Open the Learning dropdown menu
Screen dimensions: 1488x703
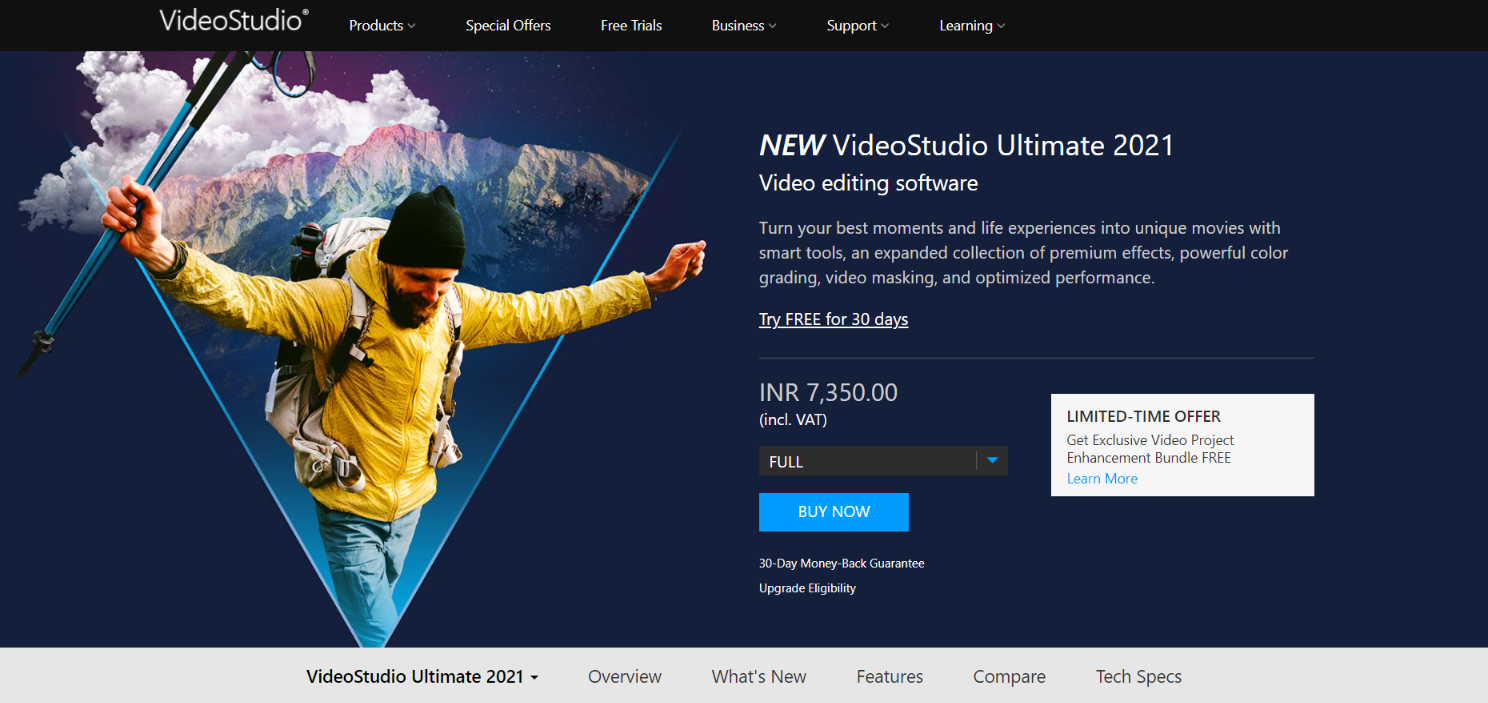click(972, 25)
